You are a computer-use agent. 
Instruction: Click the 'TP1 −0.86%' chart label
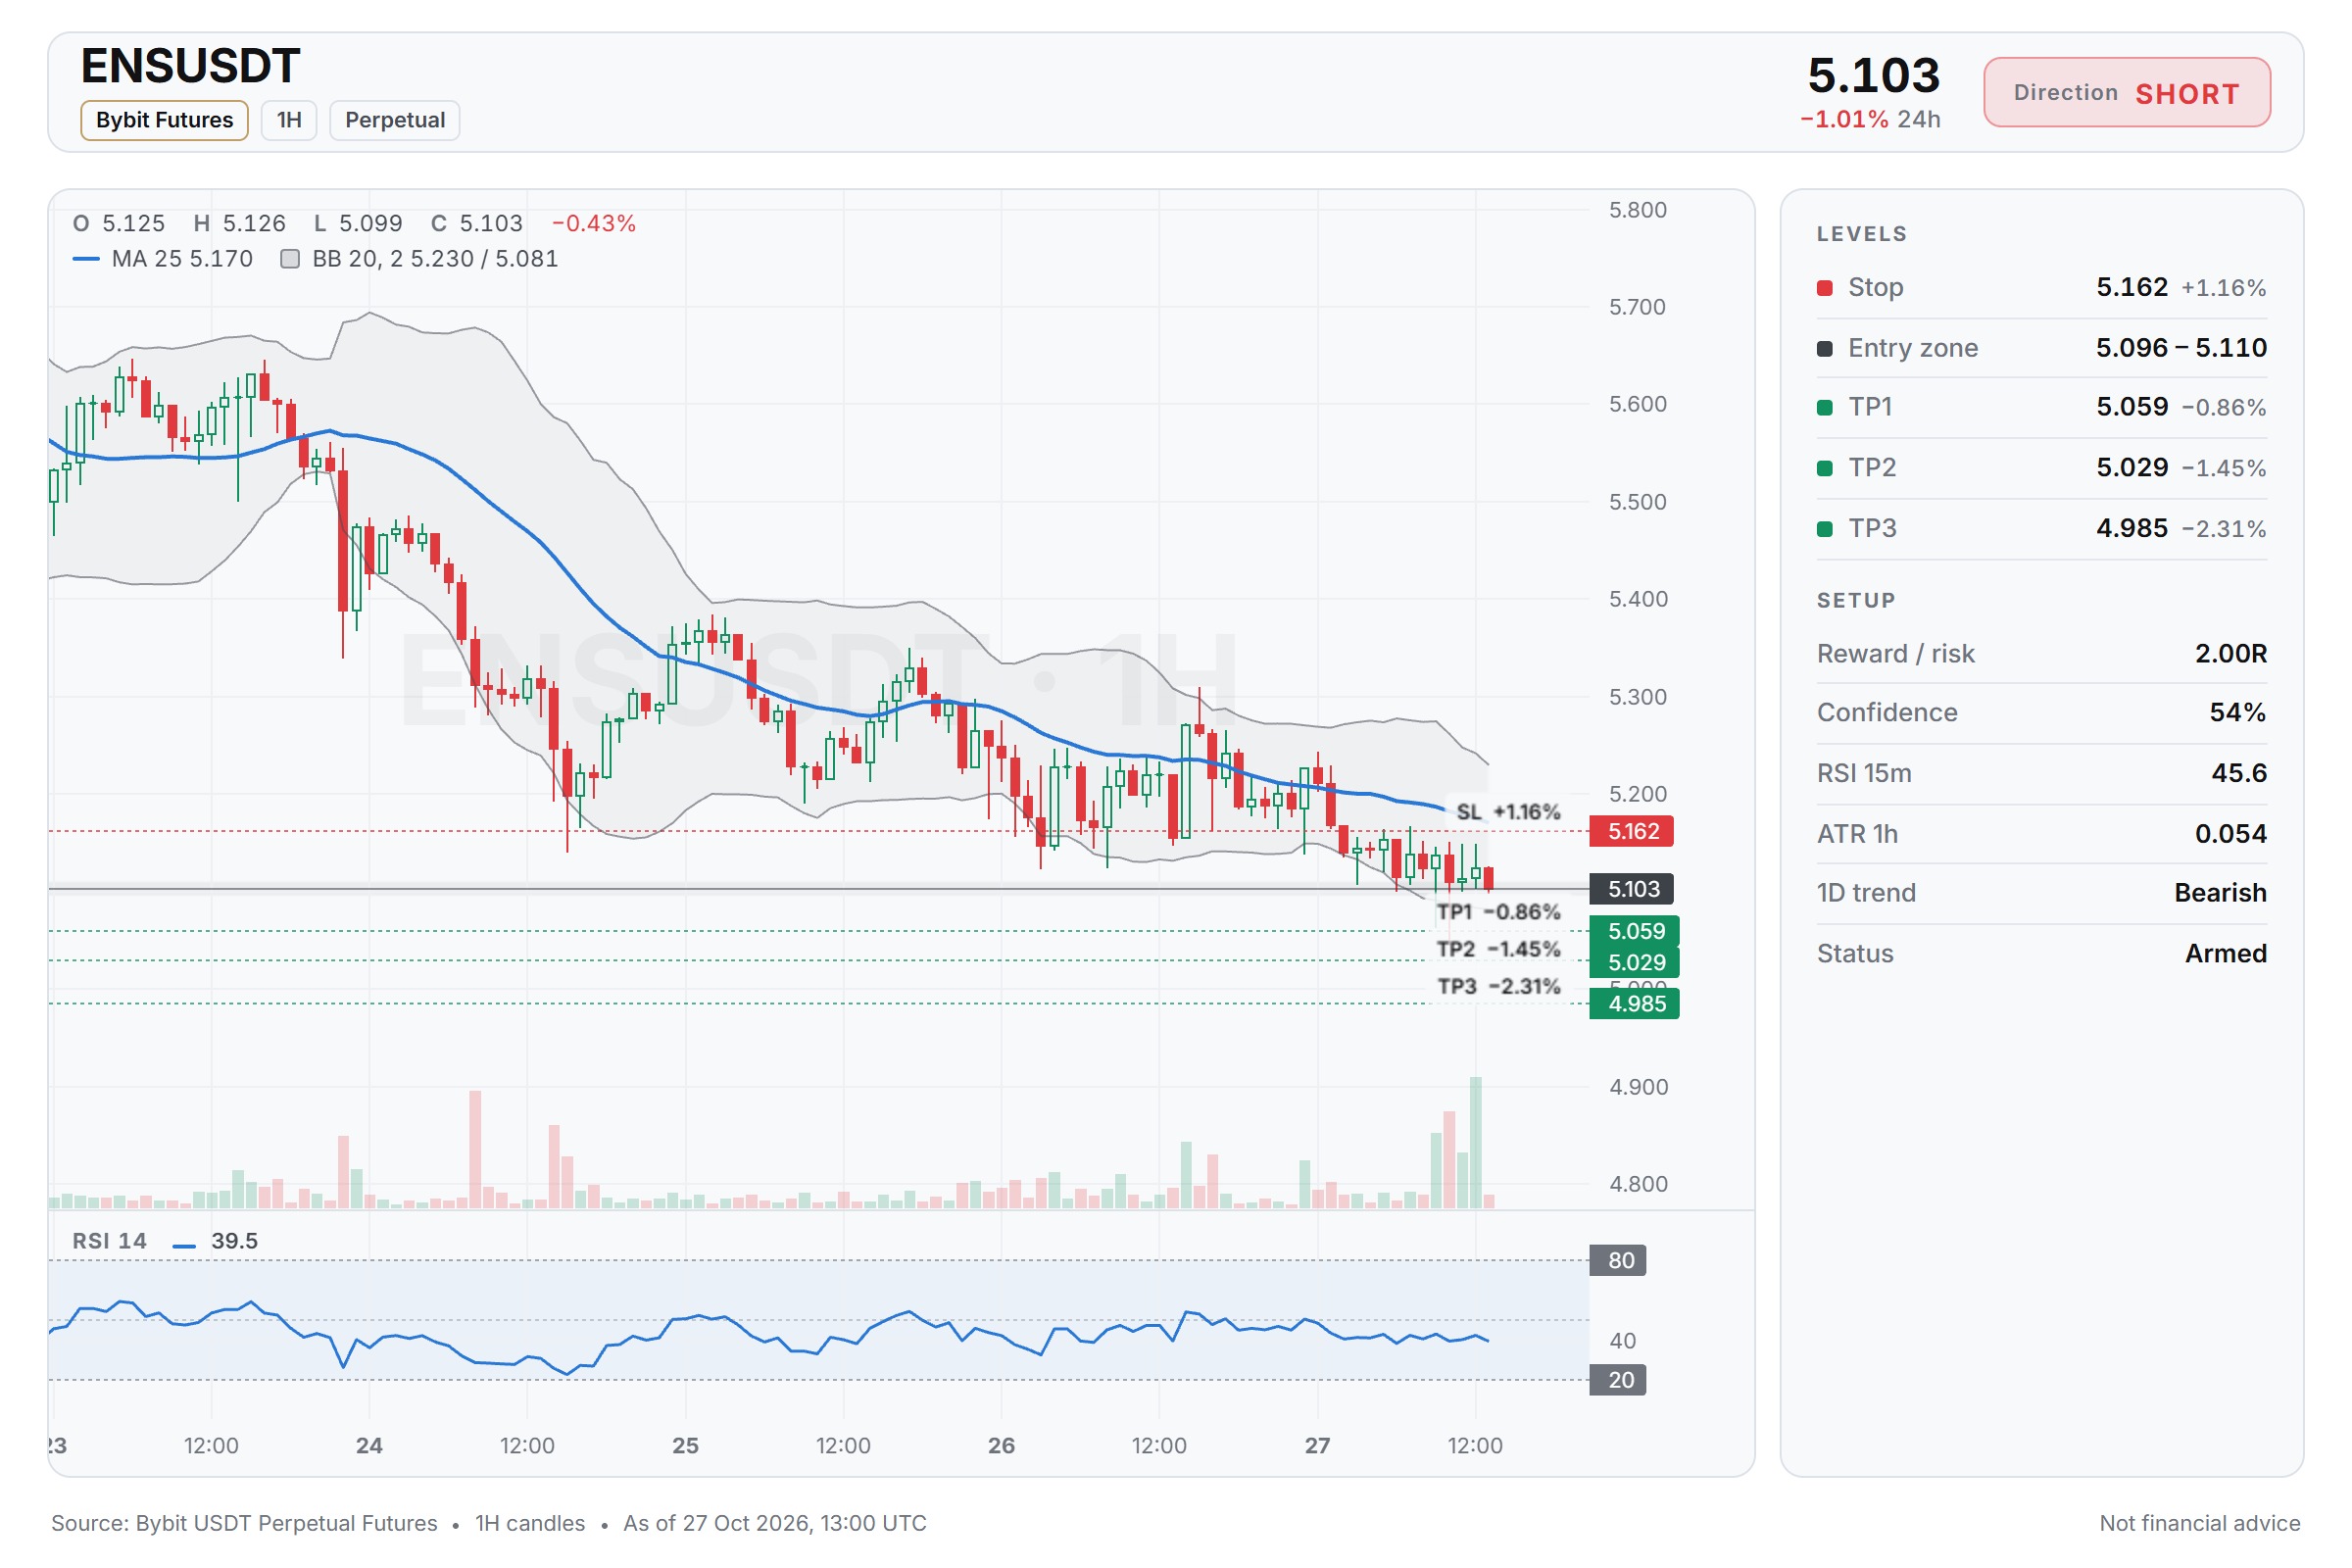click(x=1498, y=912)
